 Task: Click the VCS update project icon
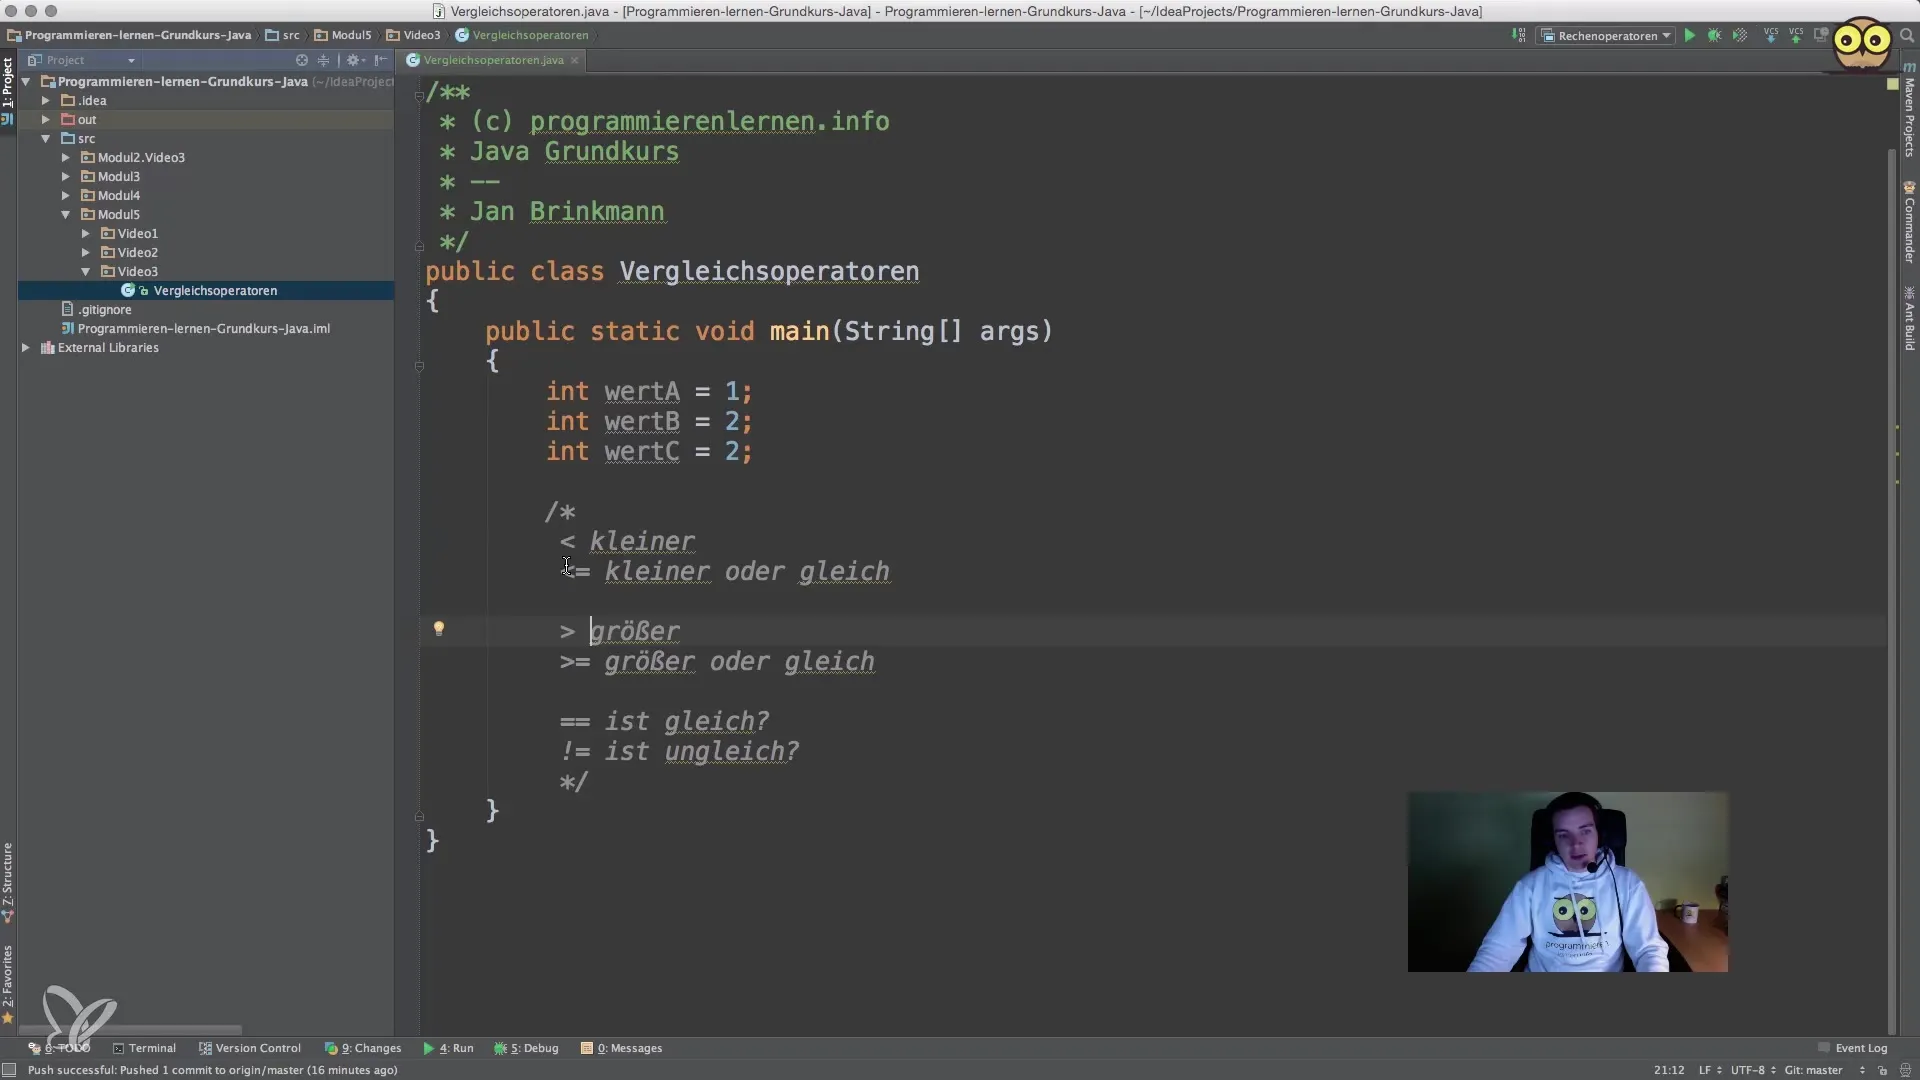(1771, 35)
